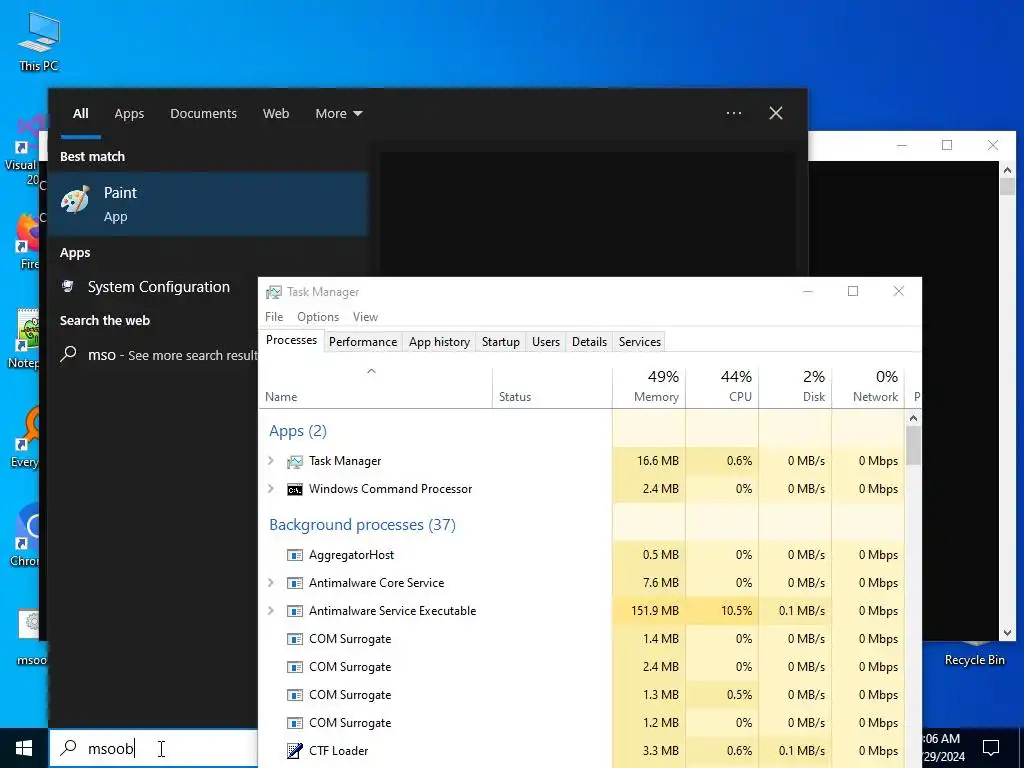Filter search results by Web
Image resolution: width=1024 pixels, height=768 pixels.
[x=276, y=114]
